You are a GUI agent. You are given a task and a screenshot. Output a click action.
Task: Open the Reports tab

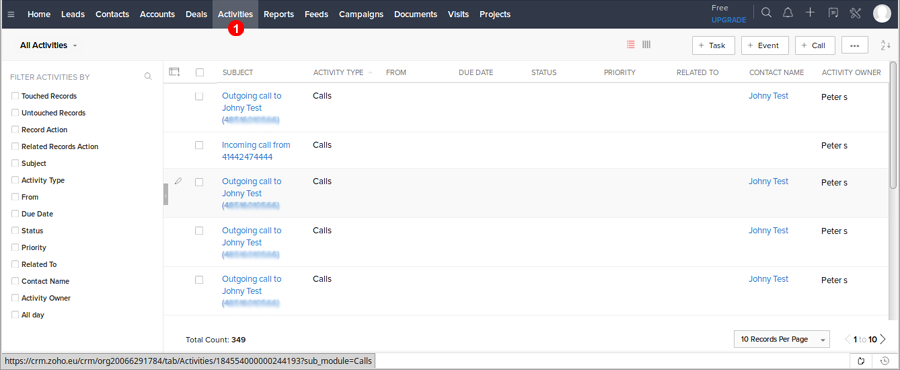[279, 14]
